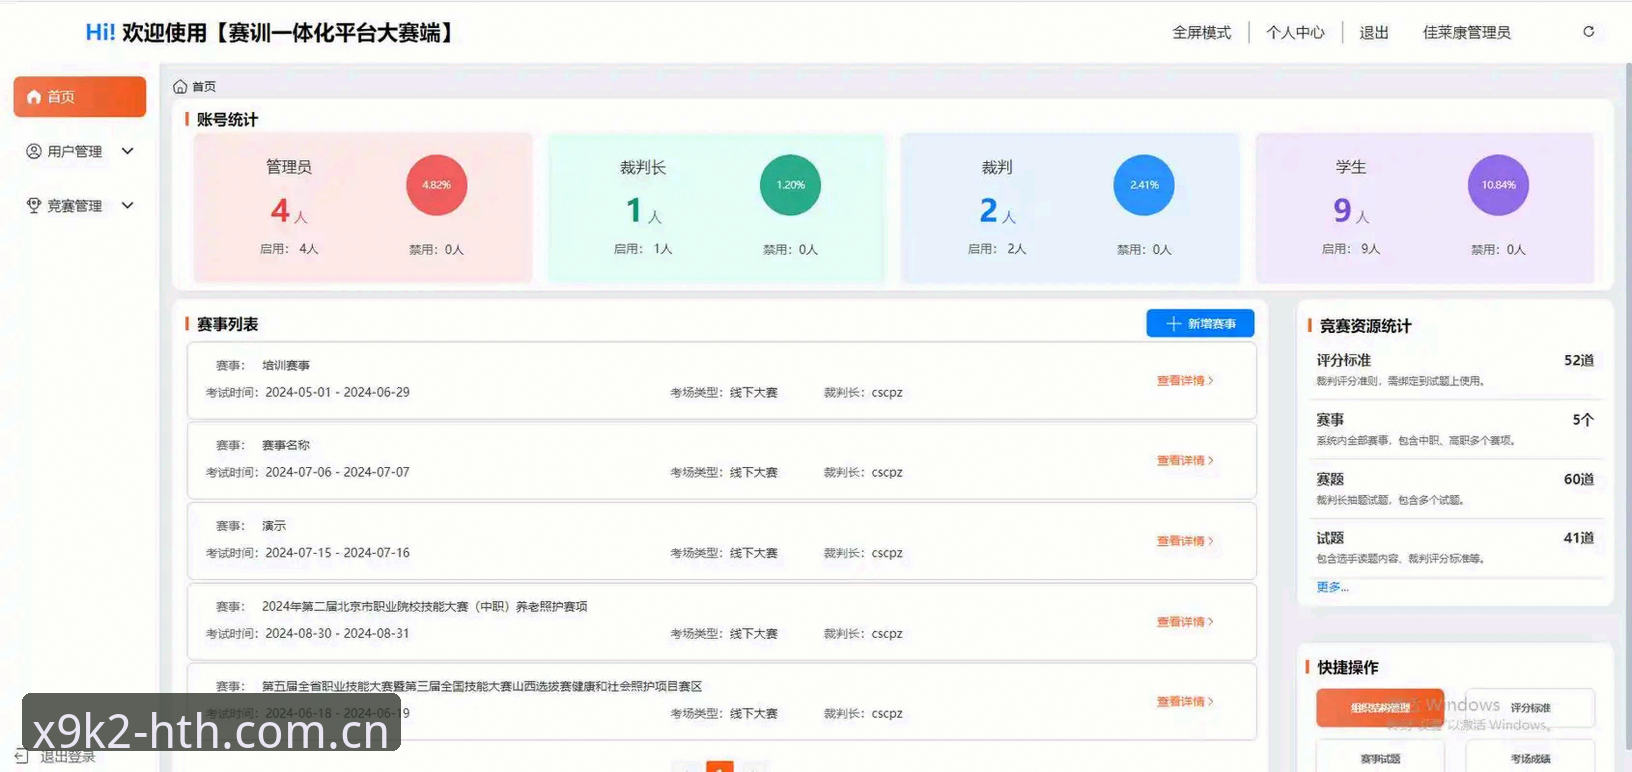View details of the 培训赛事 event

[x=1185, y=381]
